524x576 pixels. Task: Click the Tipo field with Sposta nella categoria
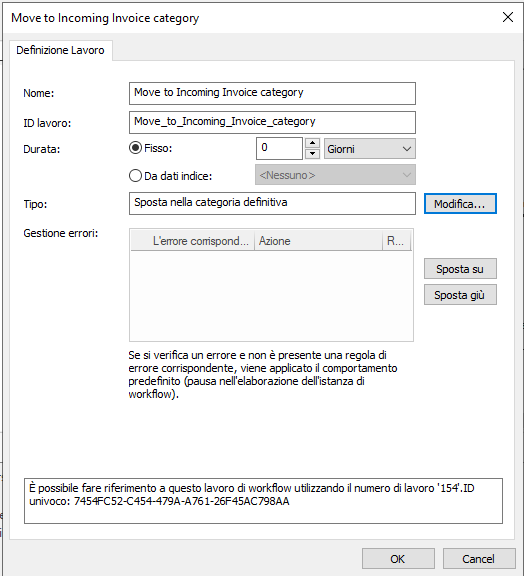pyautogui.click(x=272, y=203)
